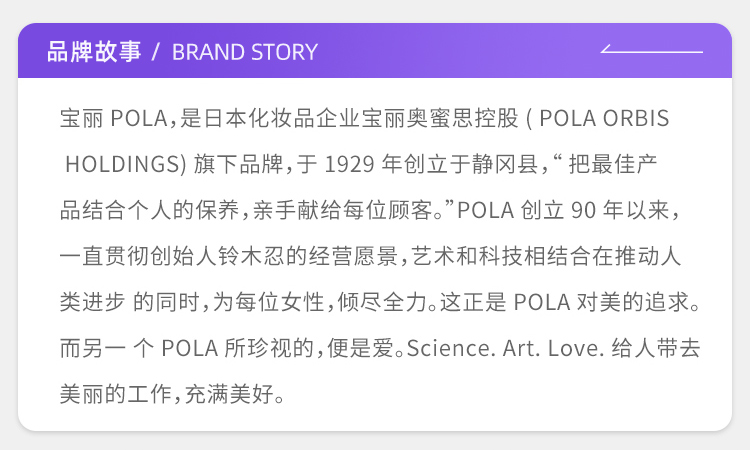Click the text 宝丽 POLA at start
This screenshot has height=450, width=750.
[x=114, y=118]
